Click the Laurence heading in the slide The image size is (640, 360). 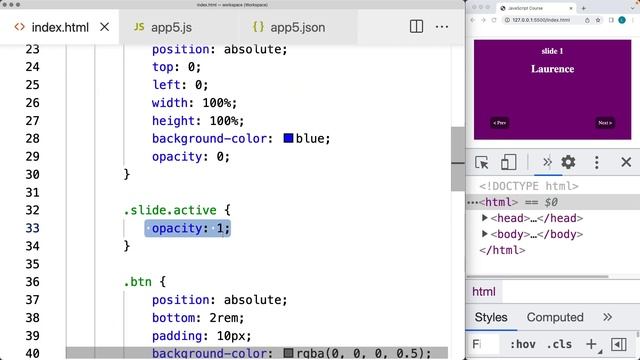pos(552,69)
